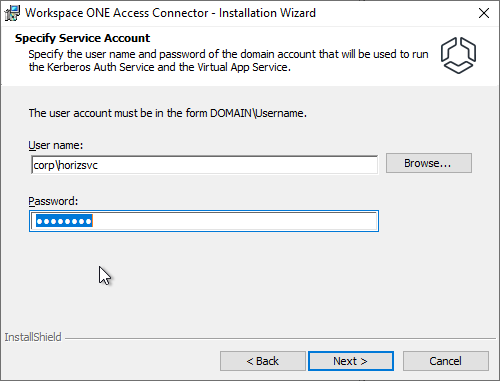Click the InstallShield branding text
The height and width of the screenshot is (381, 500).
tap(33, 337)
